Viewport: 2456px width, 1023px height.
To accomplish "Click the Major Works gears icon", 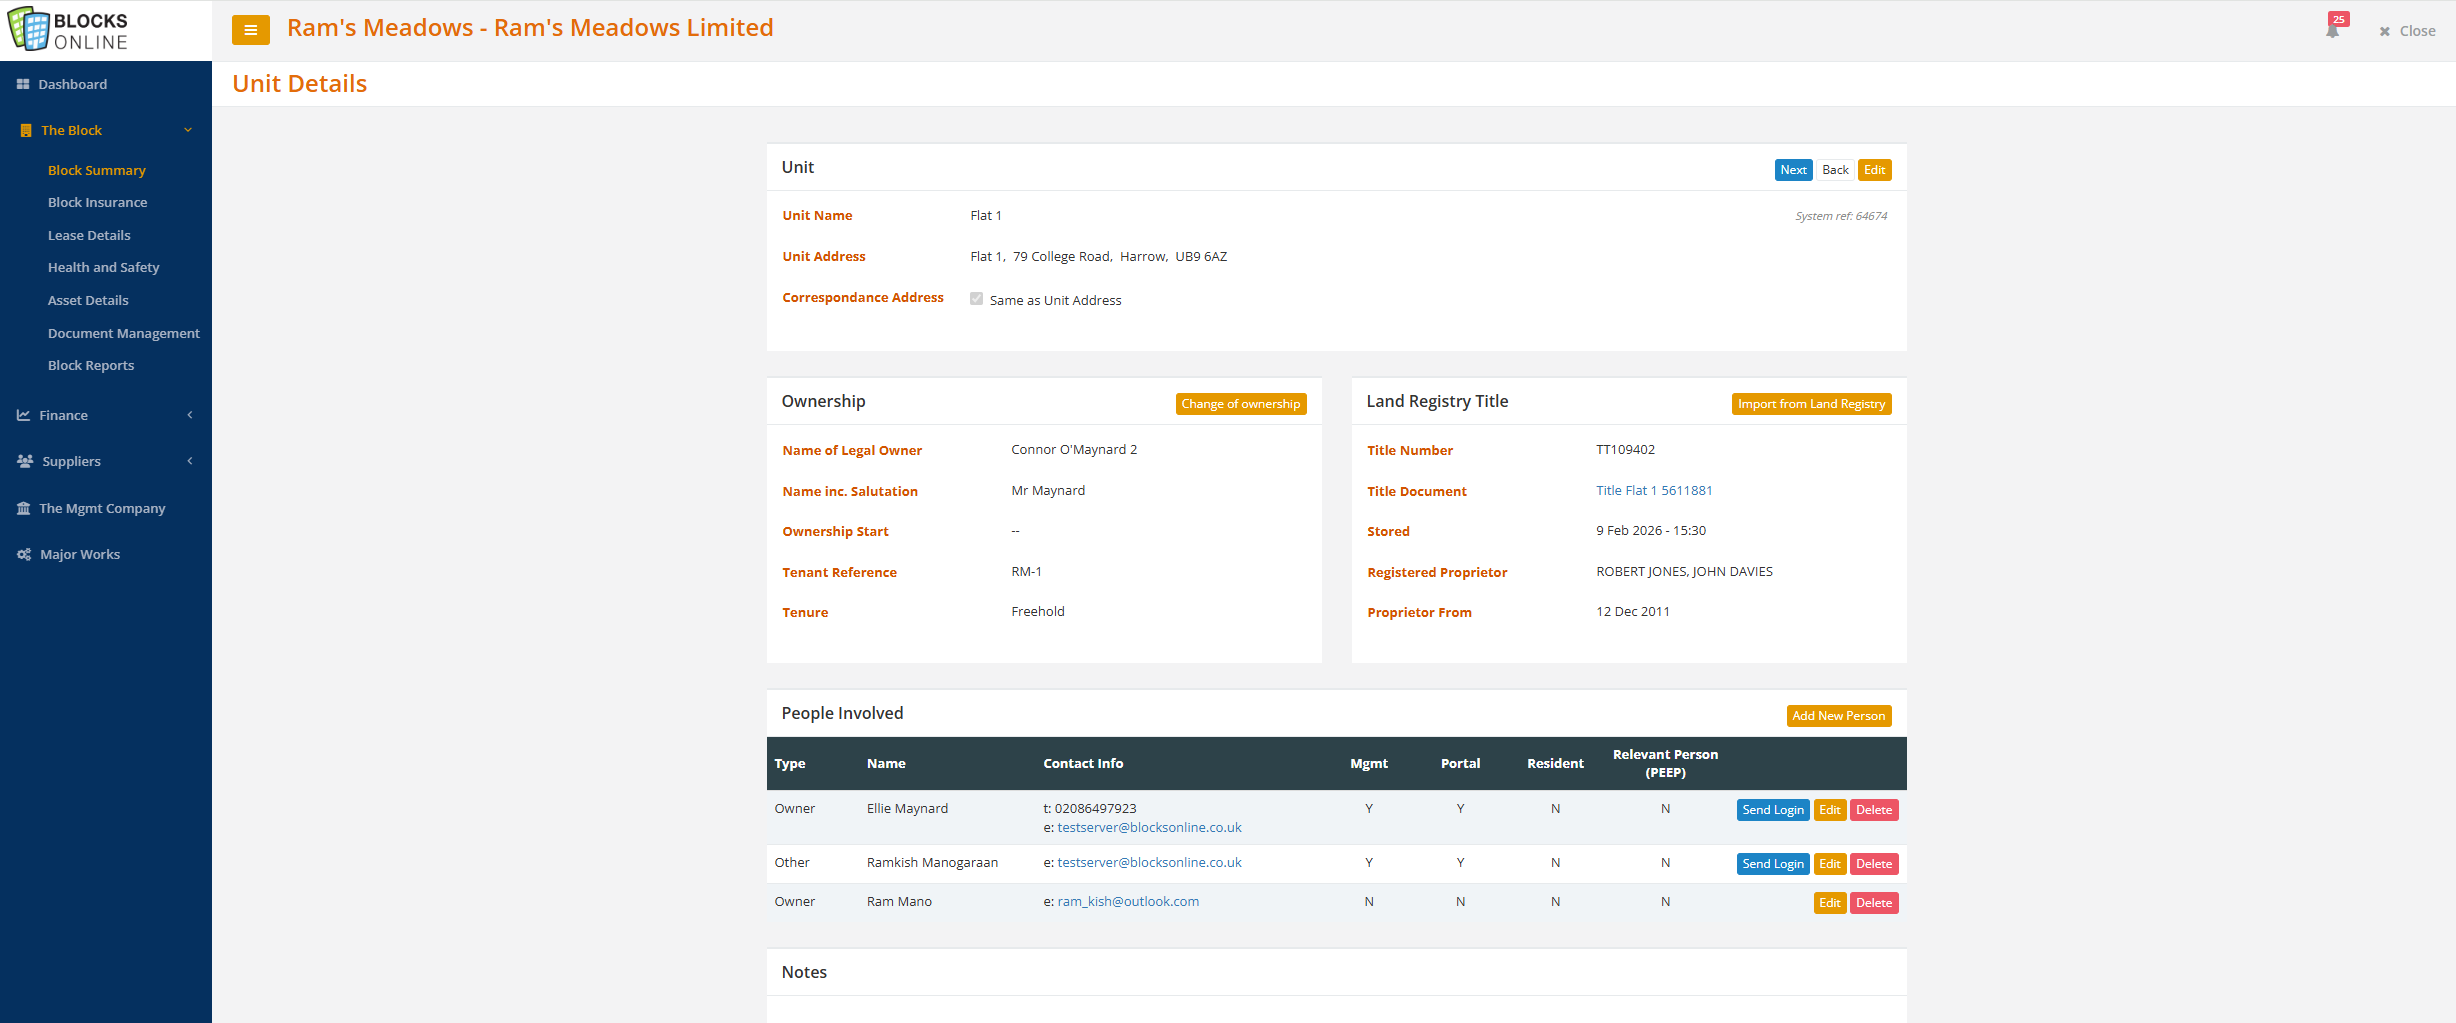I will (x=24, y=554).
